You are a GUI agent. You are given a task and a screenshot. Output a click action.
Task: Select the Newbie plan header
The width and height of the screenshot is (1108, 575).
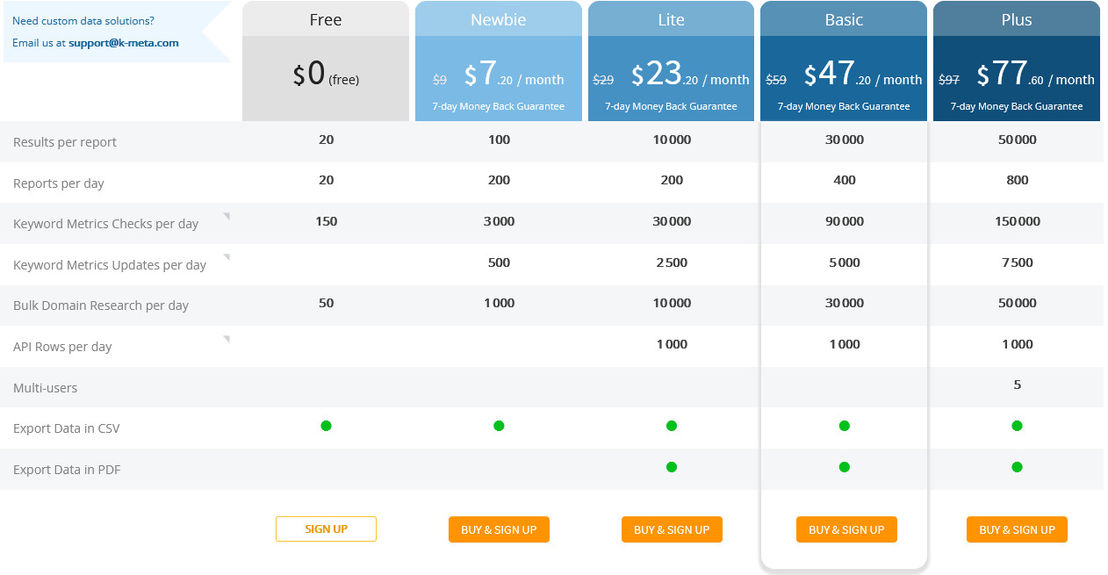[x=498, y=20]
